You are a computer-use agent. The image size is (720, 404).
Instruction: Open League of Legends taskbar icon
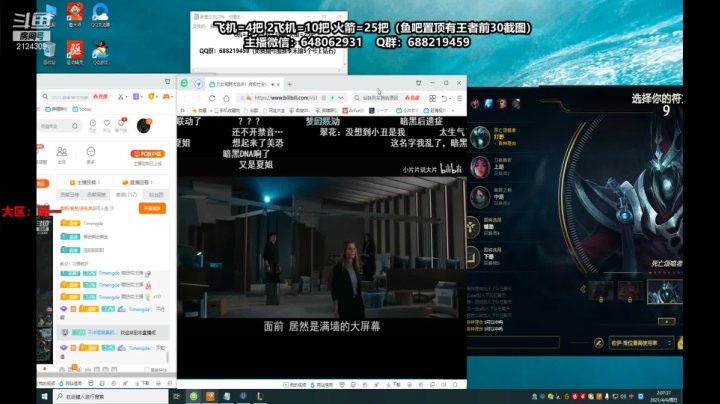(x=260, y=396)
